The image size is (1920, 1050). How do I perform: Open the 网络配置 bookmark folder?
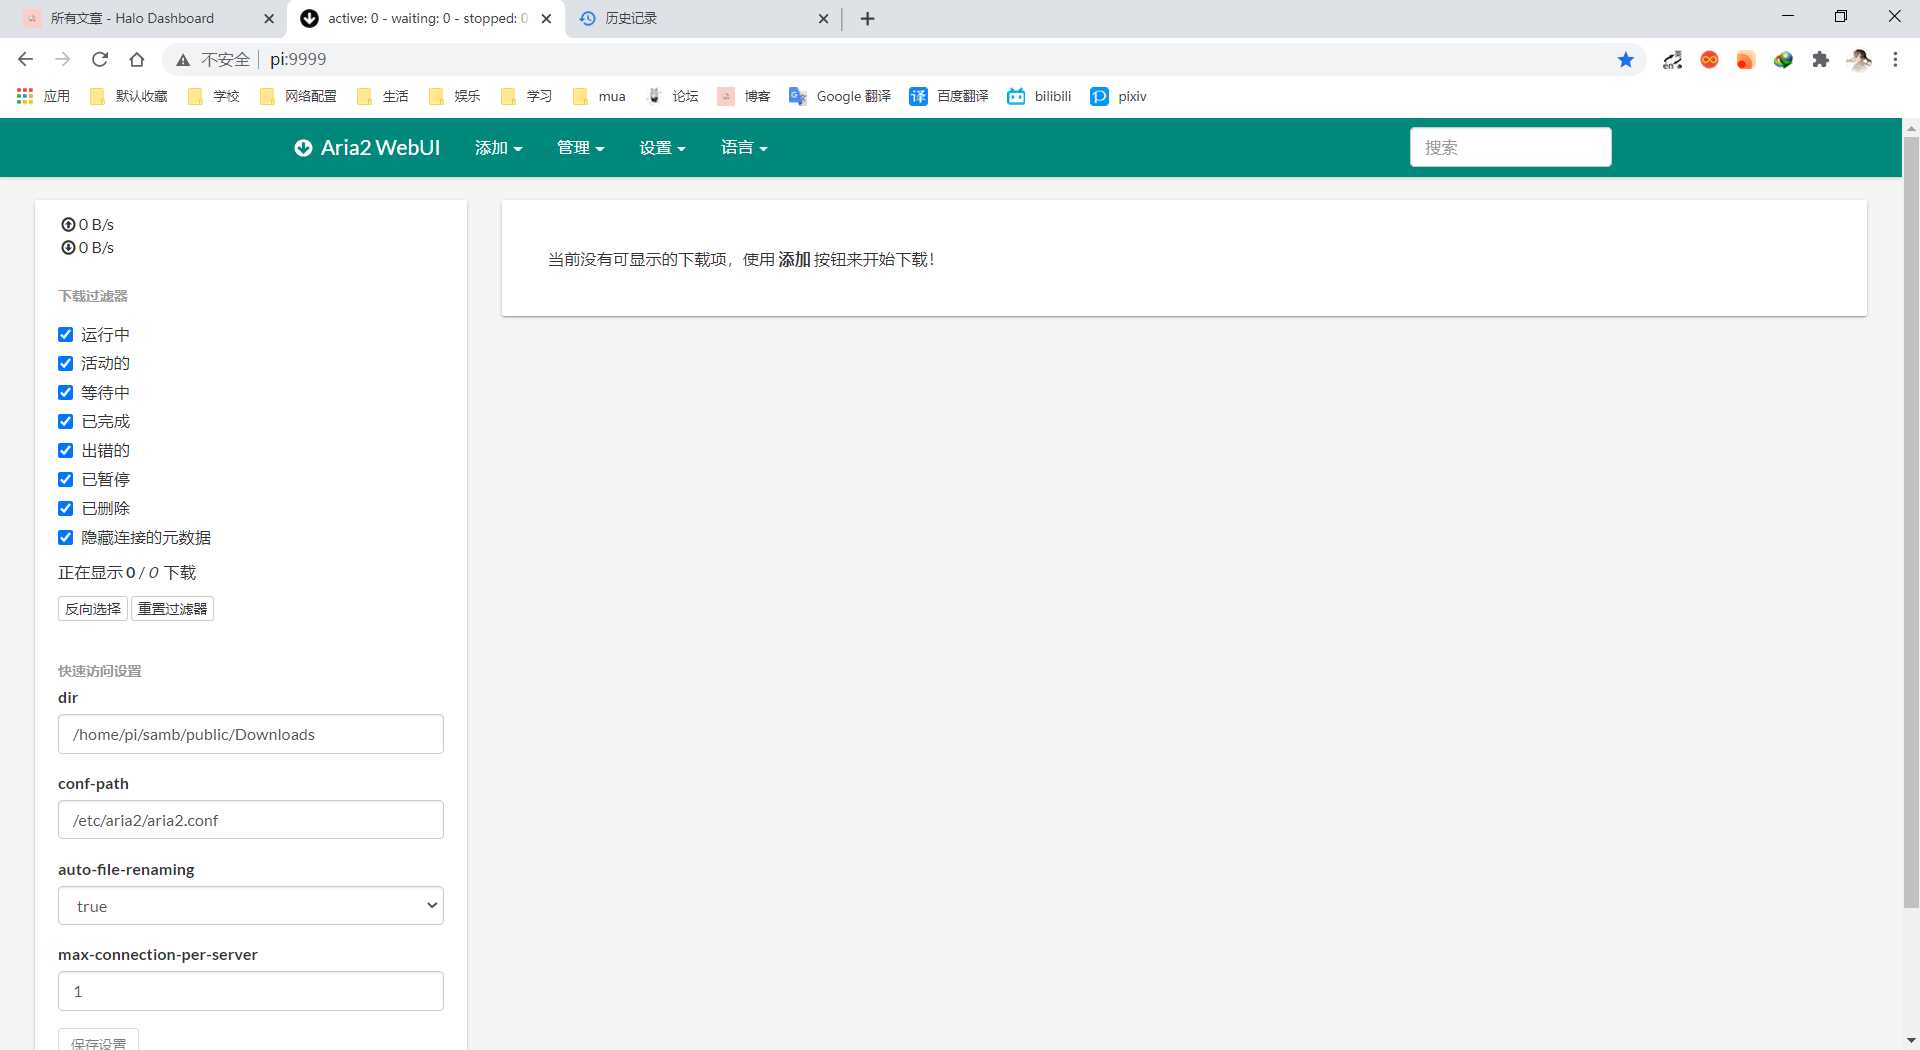297,96
